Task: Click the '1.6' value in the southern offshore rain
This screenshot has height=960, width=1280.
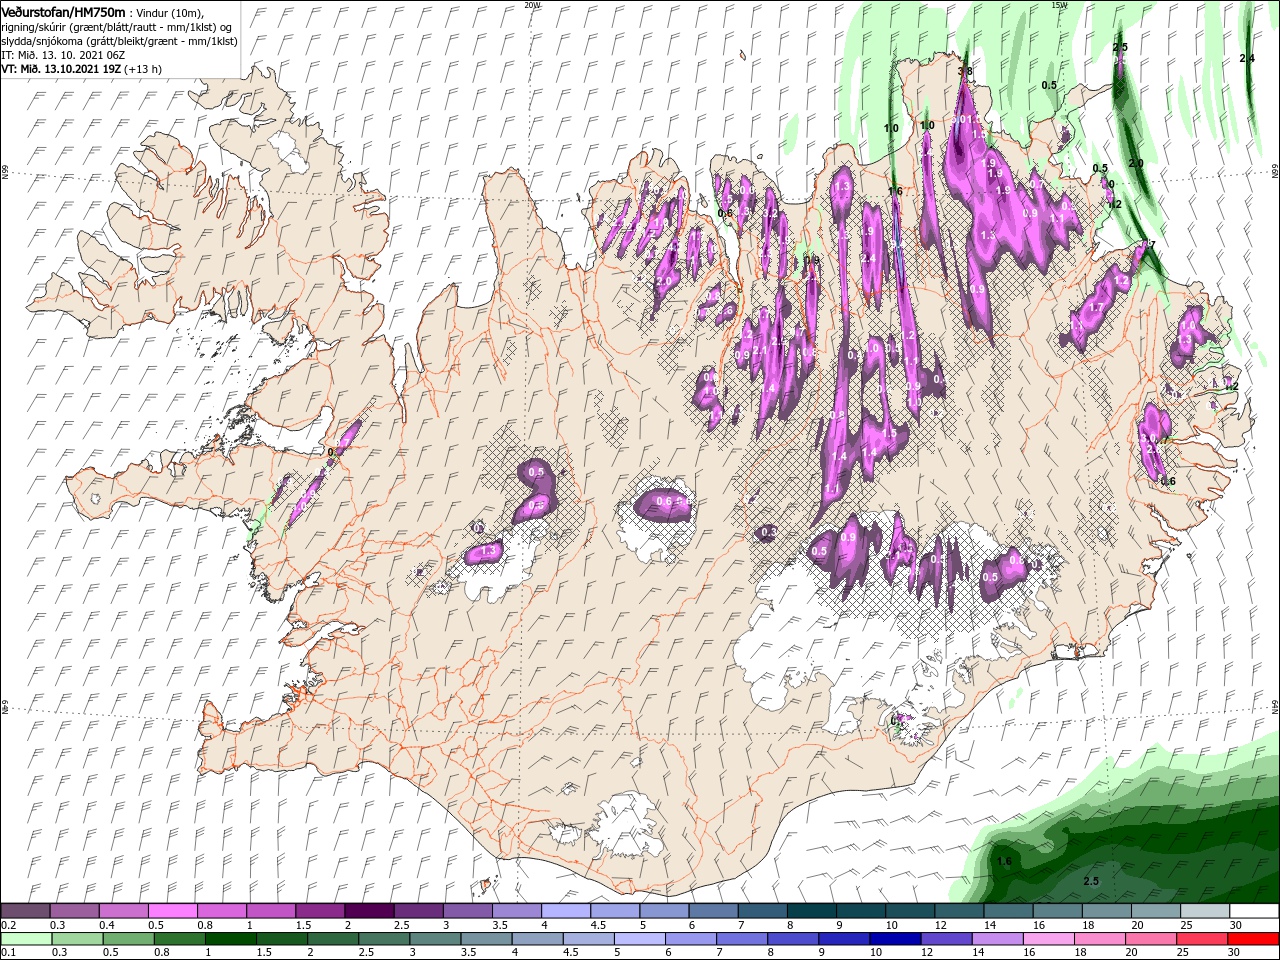Action: pos(1004,861)
